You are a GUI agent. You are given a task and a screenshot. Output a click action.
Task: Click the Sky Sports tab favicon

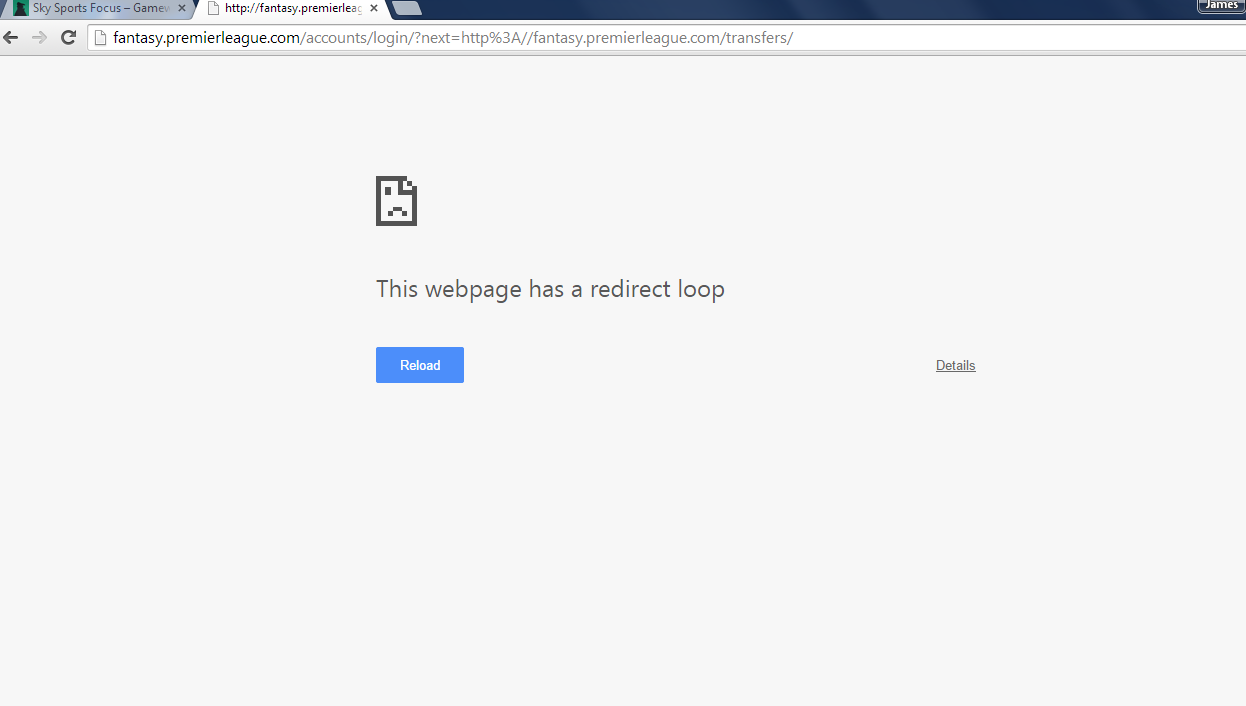(x=21, y=8)
